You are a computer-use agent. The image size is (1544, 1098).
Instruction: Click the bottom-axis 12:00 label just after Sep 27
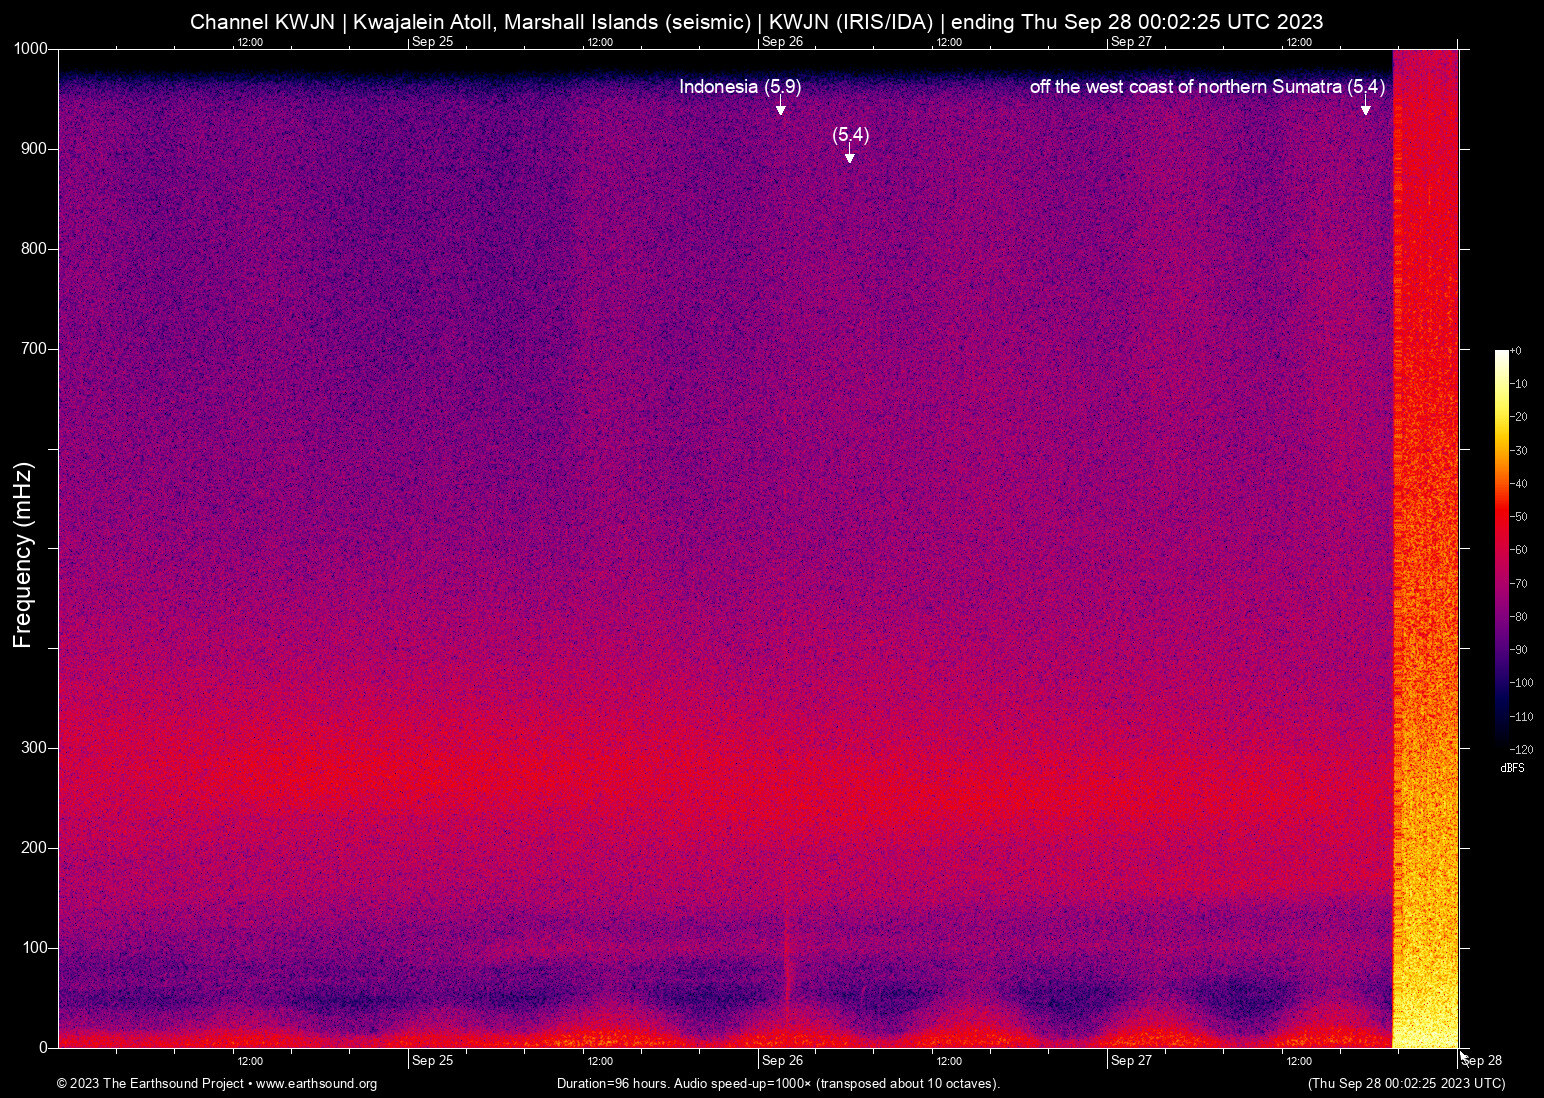click(x=1299, y=1062)
